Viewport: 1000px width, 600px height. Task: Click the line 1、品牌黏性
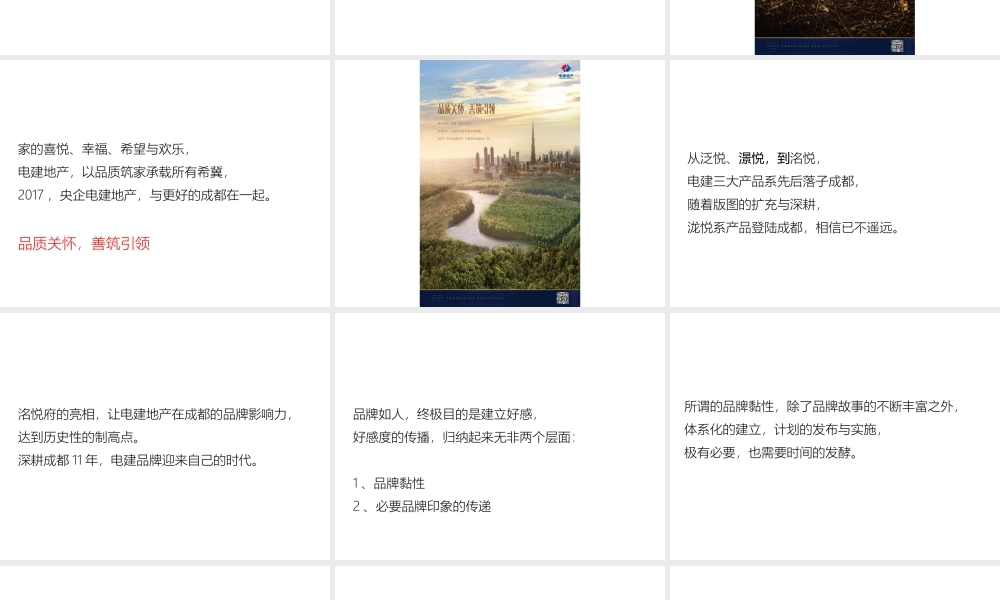point(387,482)
